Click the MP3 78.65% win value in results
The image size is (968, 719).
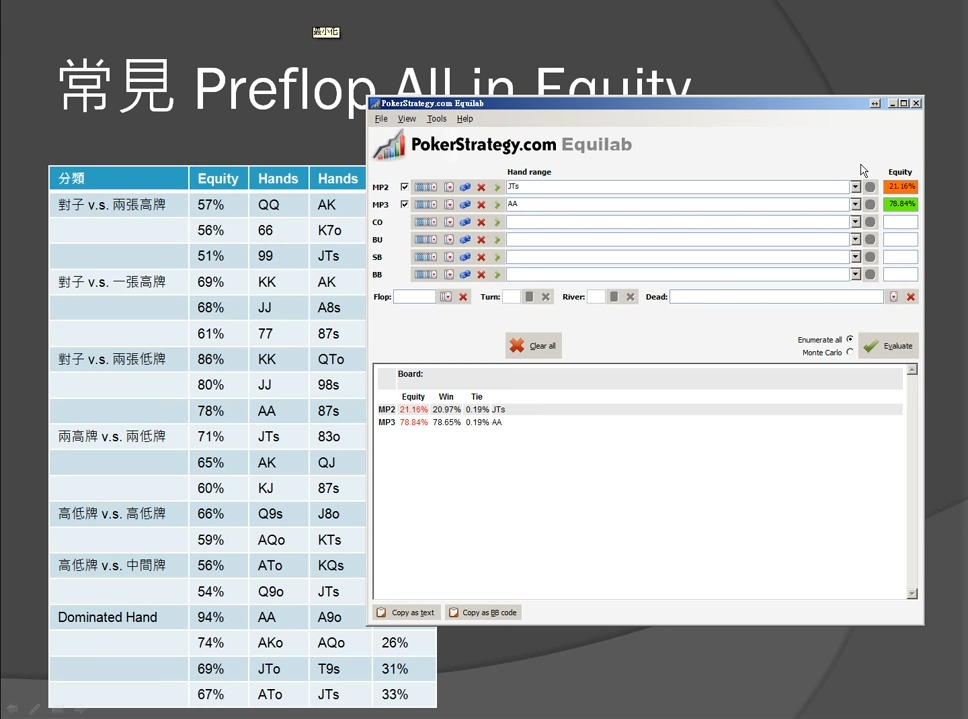coord(446,422)
